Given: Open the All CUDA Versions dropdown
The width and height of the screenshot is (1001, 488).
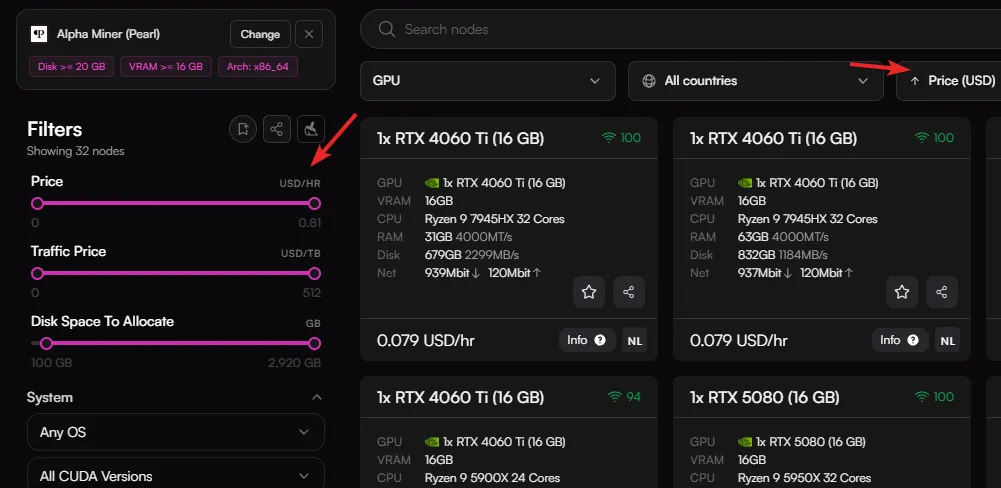Looking at the screenshot, I should tap(176, 473).
